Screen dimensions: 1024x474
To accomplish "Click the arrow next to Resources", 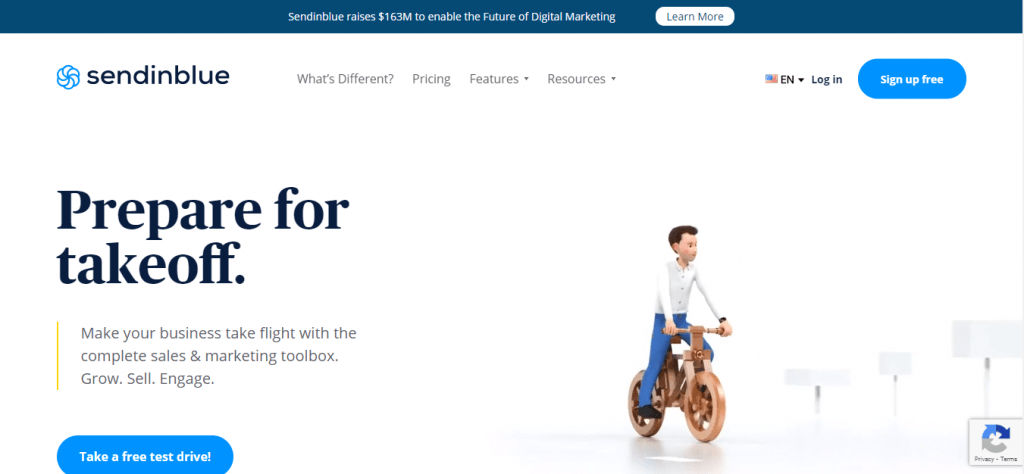I will click(613, 80).
